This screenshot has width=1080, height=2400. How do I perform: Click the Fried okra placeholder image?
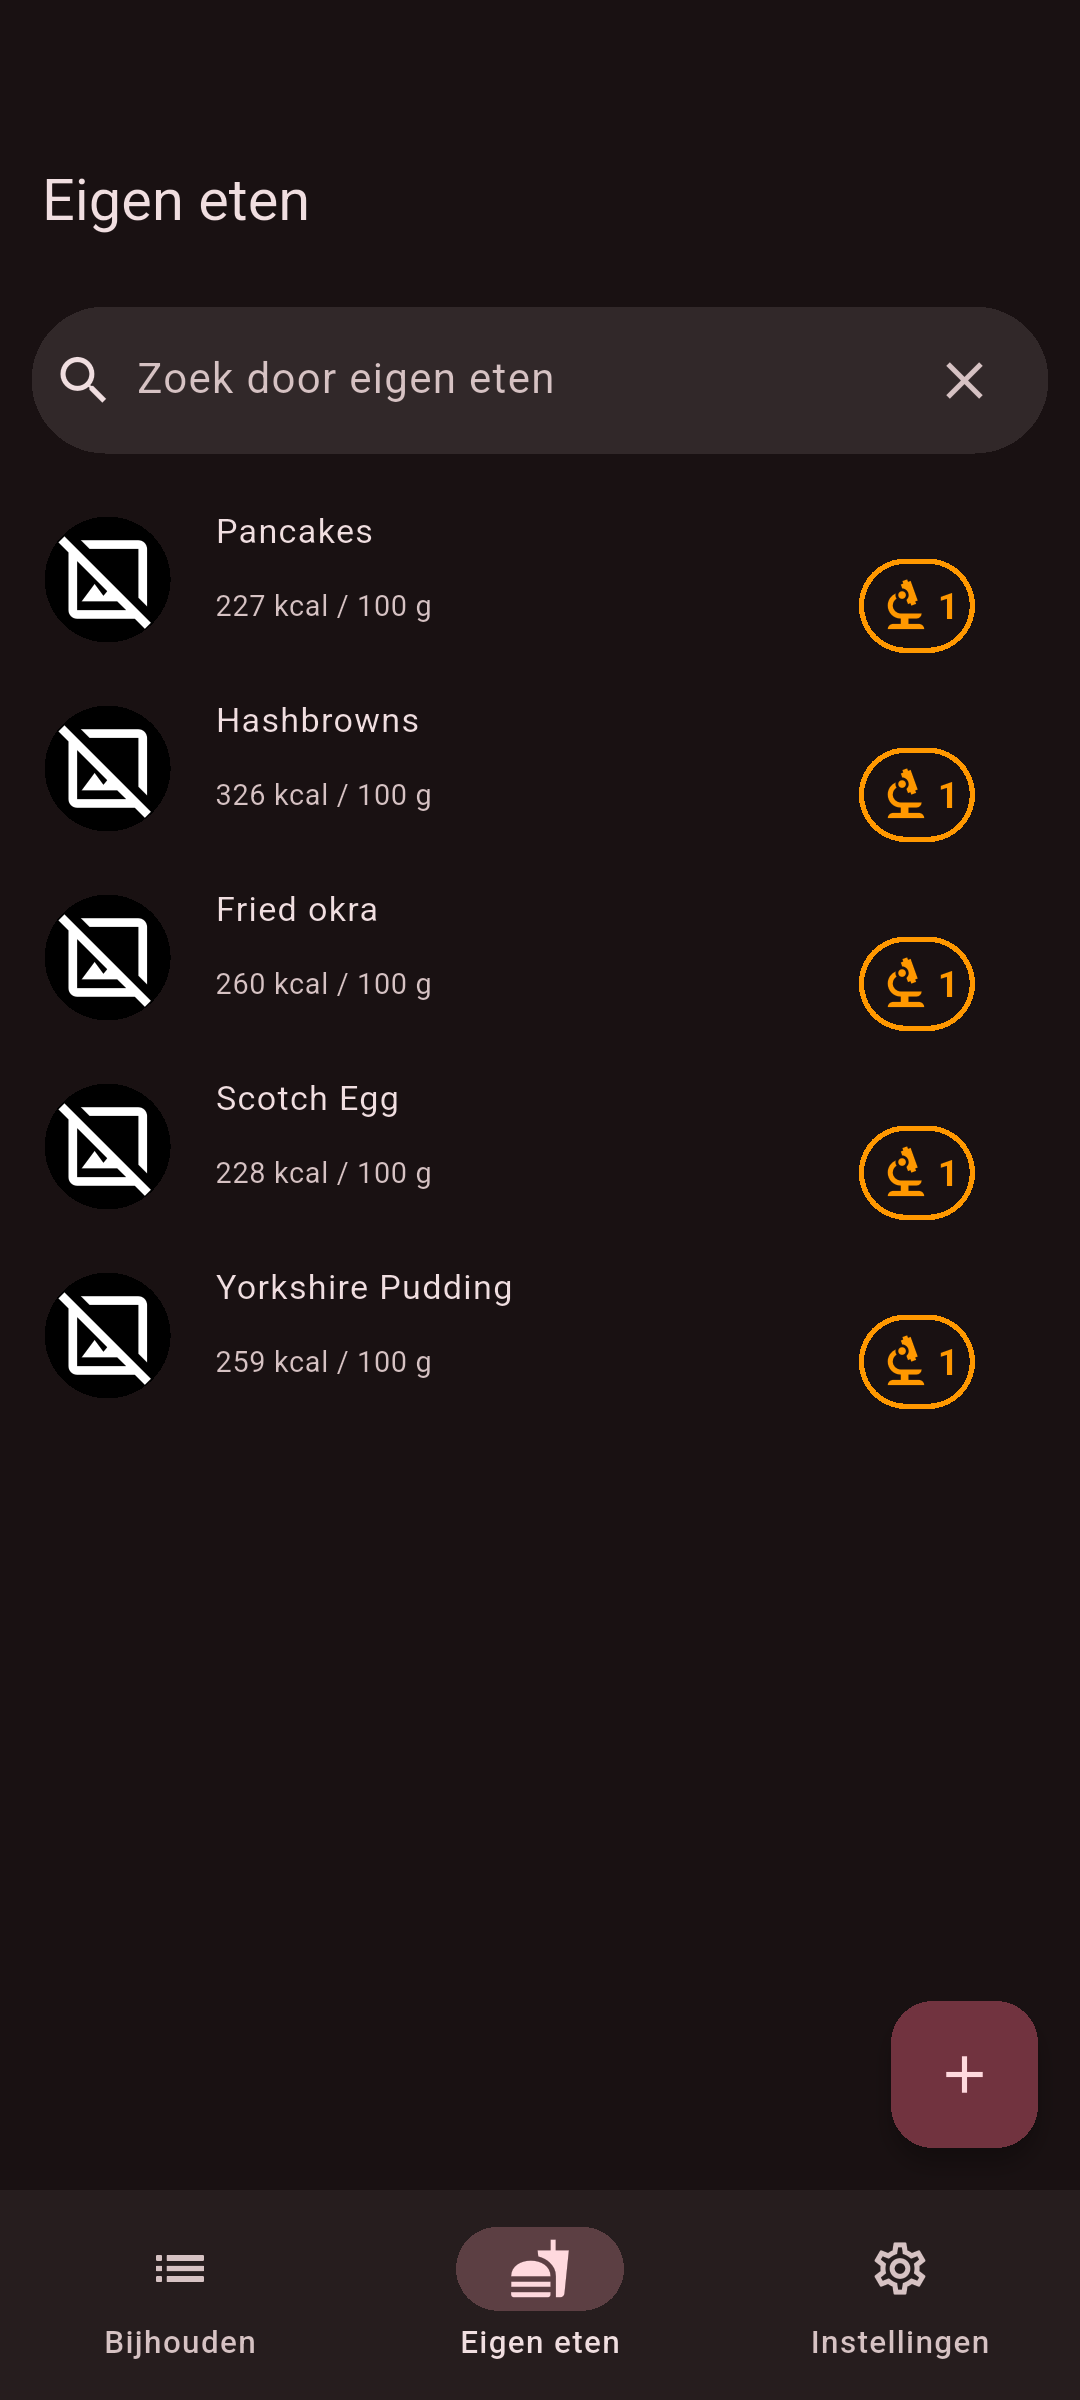[108, 958]
